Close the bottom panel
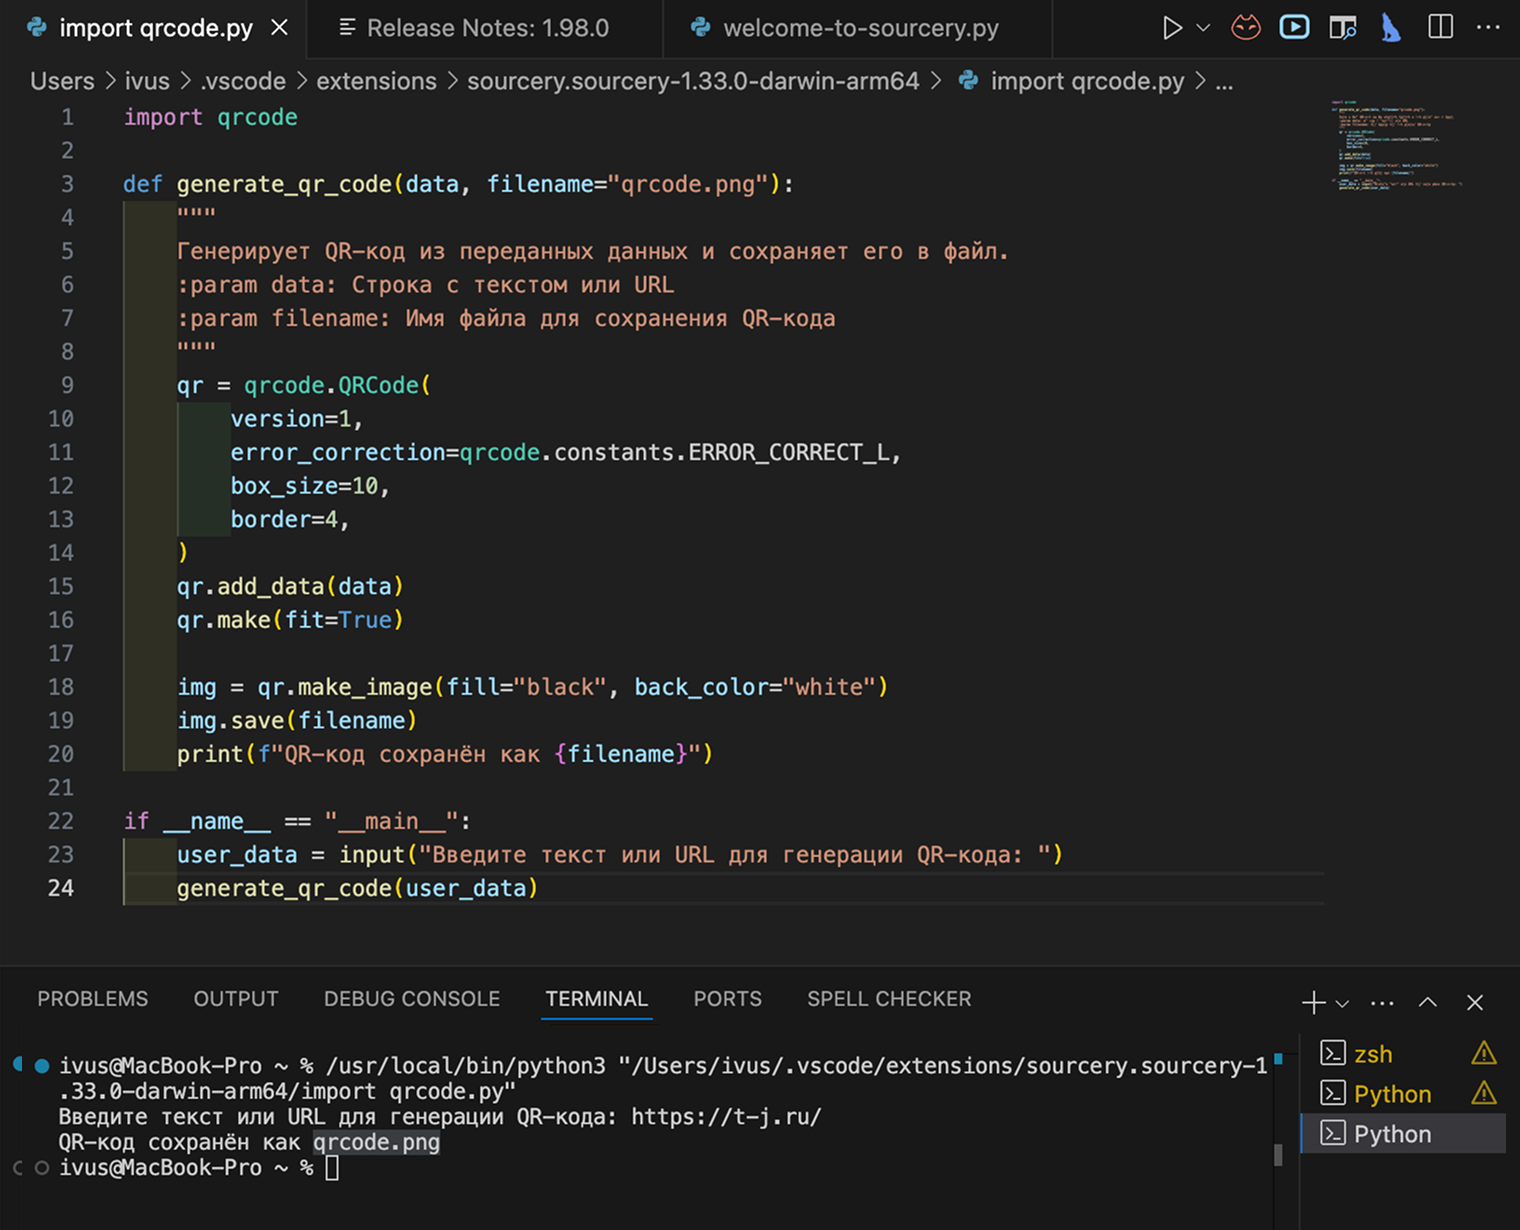Image resolution: width=1520 pixels, height=1230 pixels. (1475, 1002)
